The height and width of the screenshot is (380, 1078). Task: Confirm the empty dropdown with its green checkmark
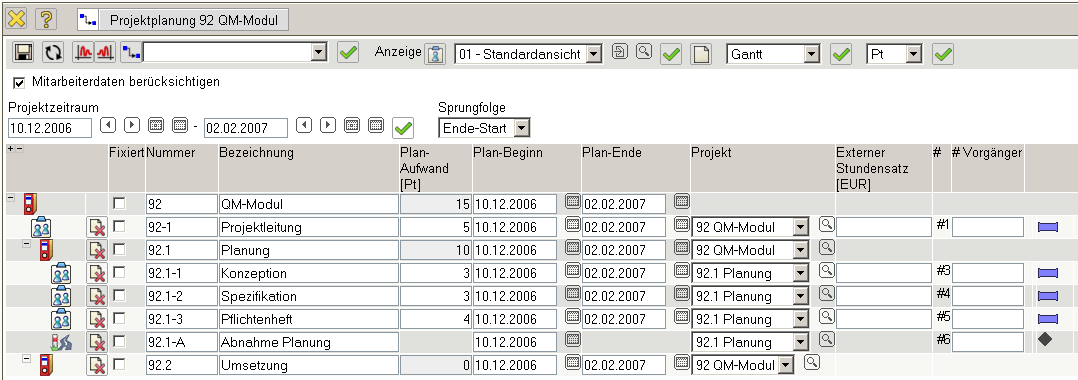point(349,53)
